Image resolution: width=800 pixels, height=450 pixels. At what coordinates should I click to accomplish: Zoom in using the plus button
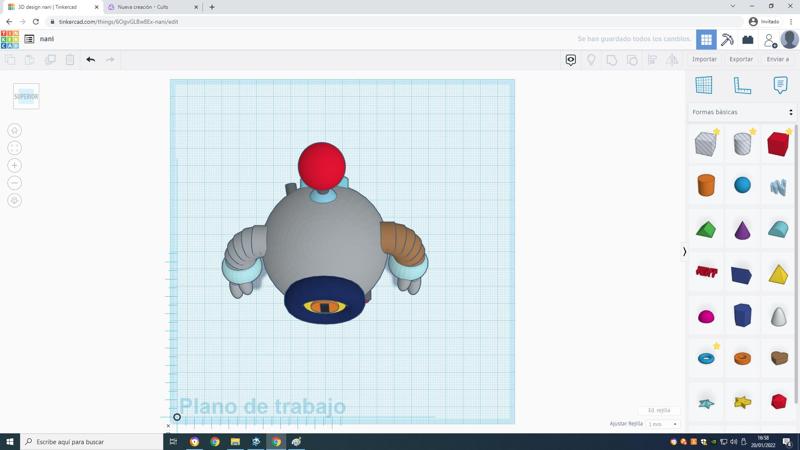pos(14,165)
